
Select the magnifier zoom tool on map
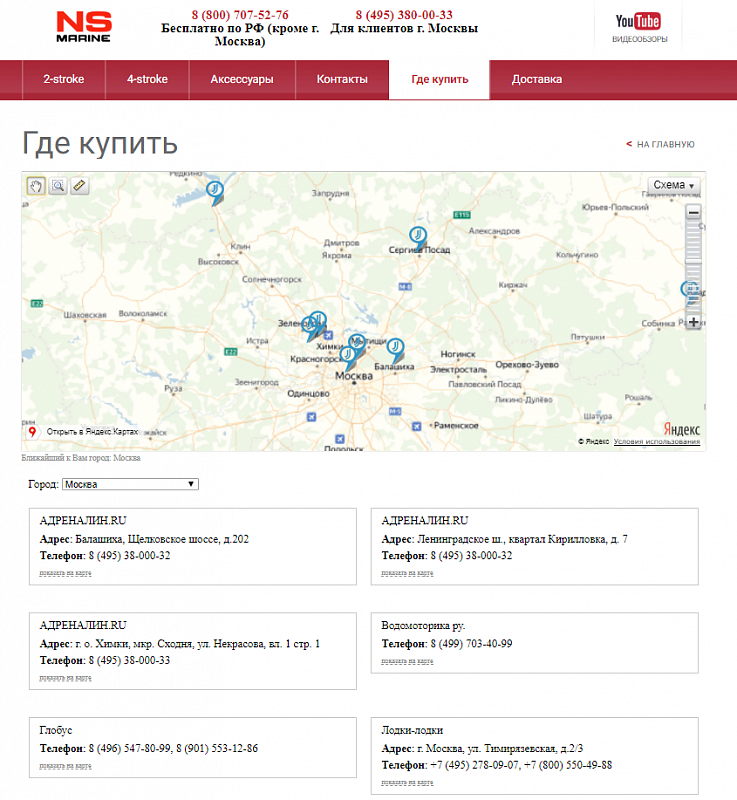pyautogui.click(x=58, y=186)
